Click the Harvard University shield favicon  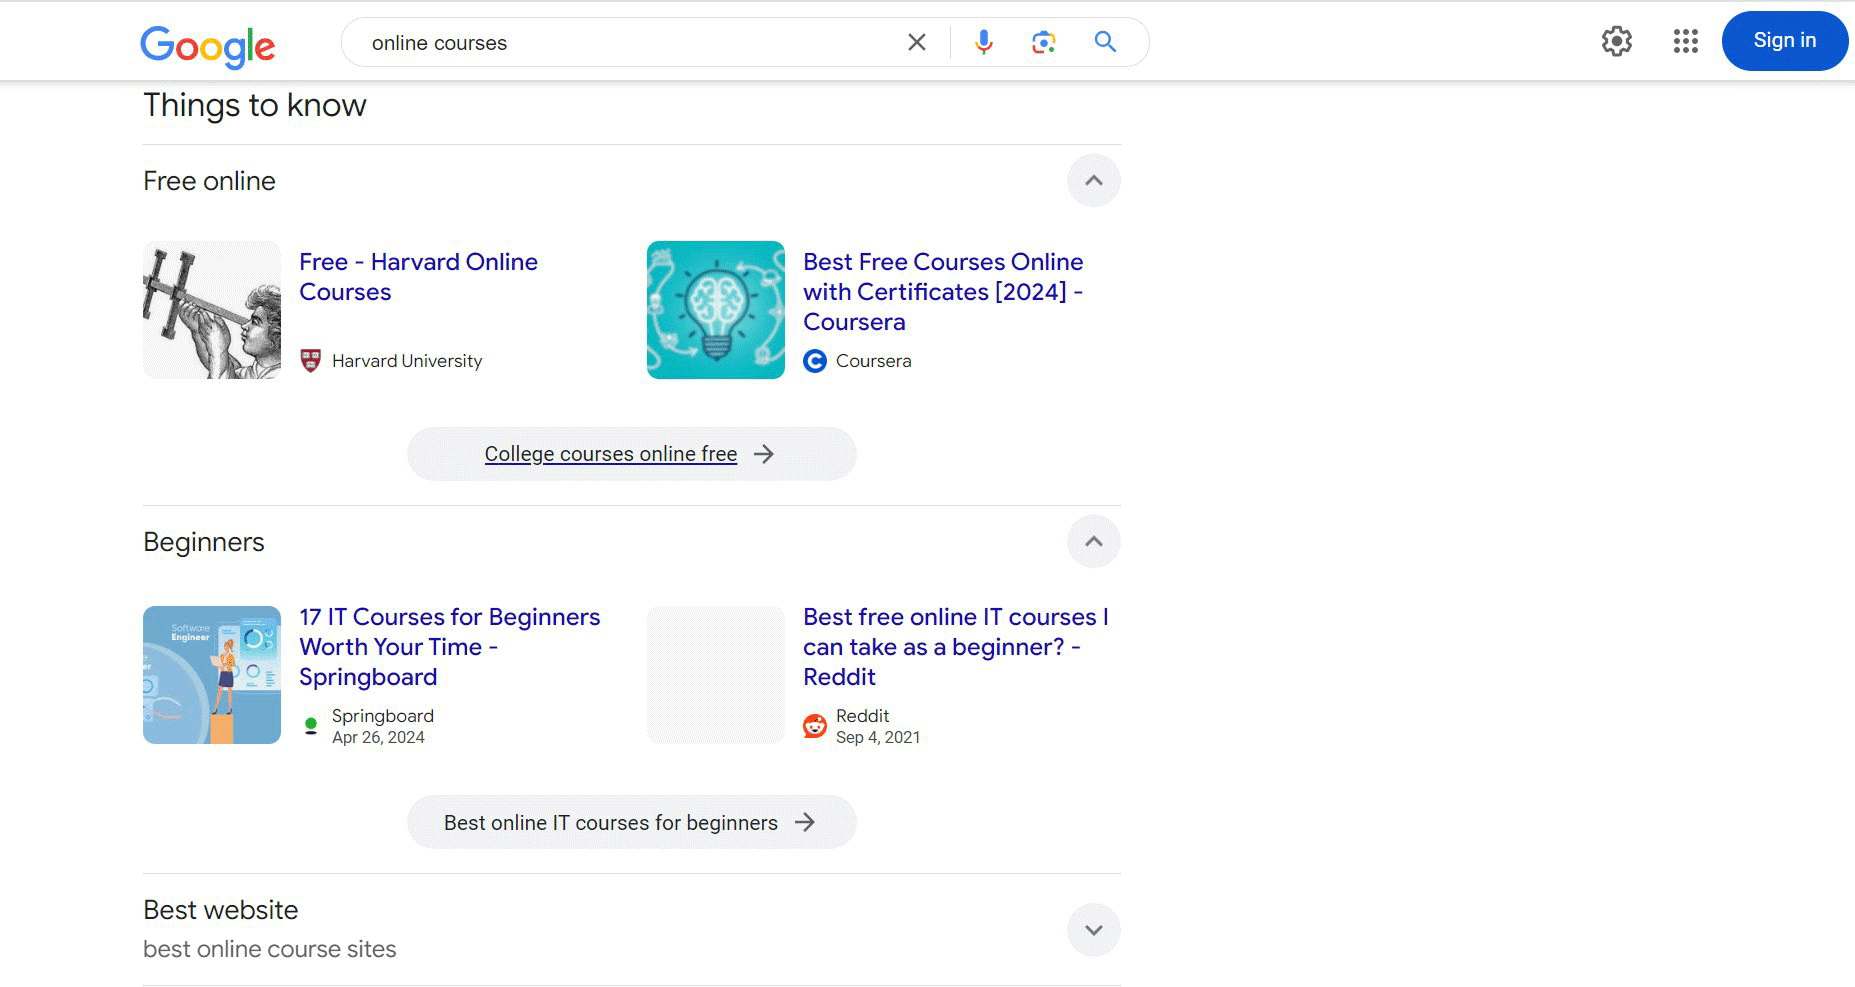coord(311,361)
